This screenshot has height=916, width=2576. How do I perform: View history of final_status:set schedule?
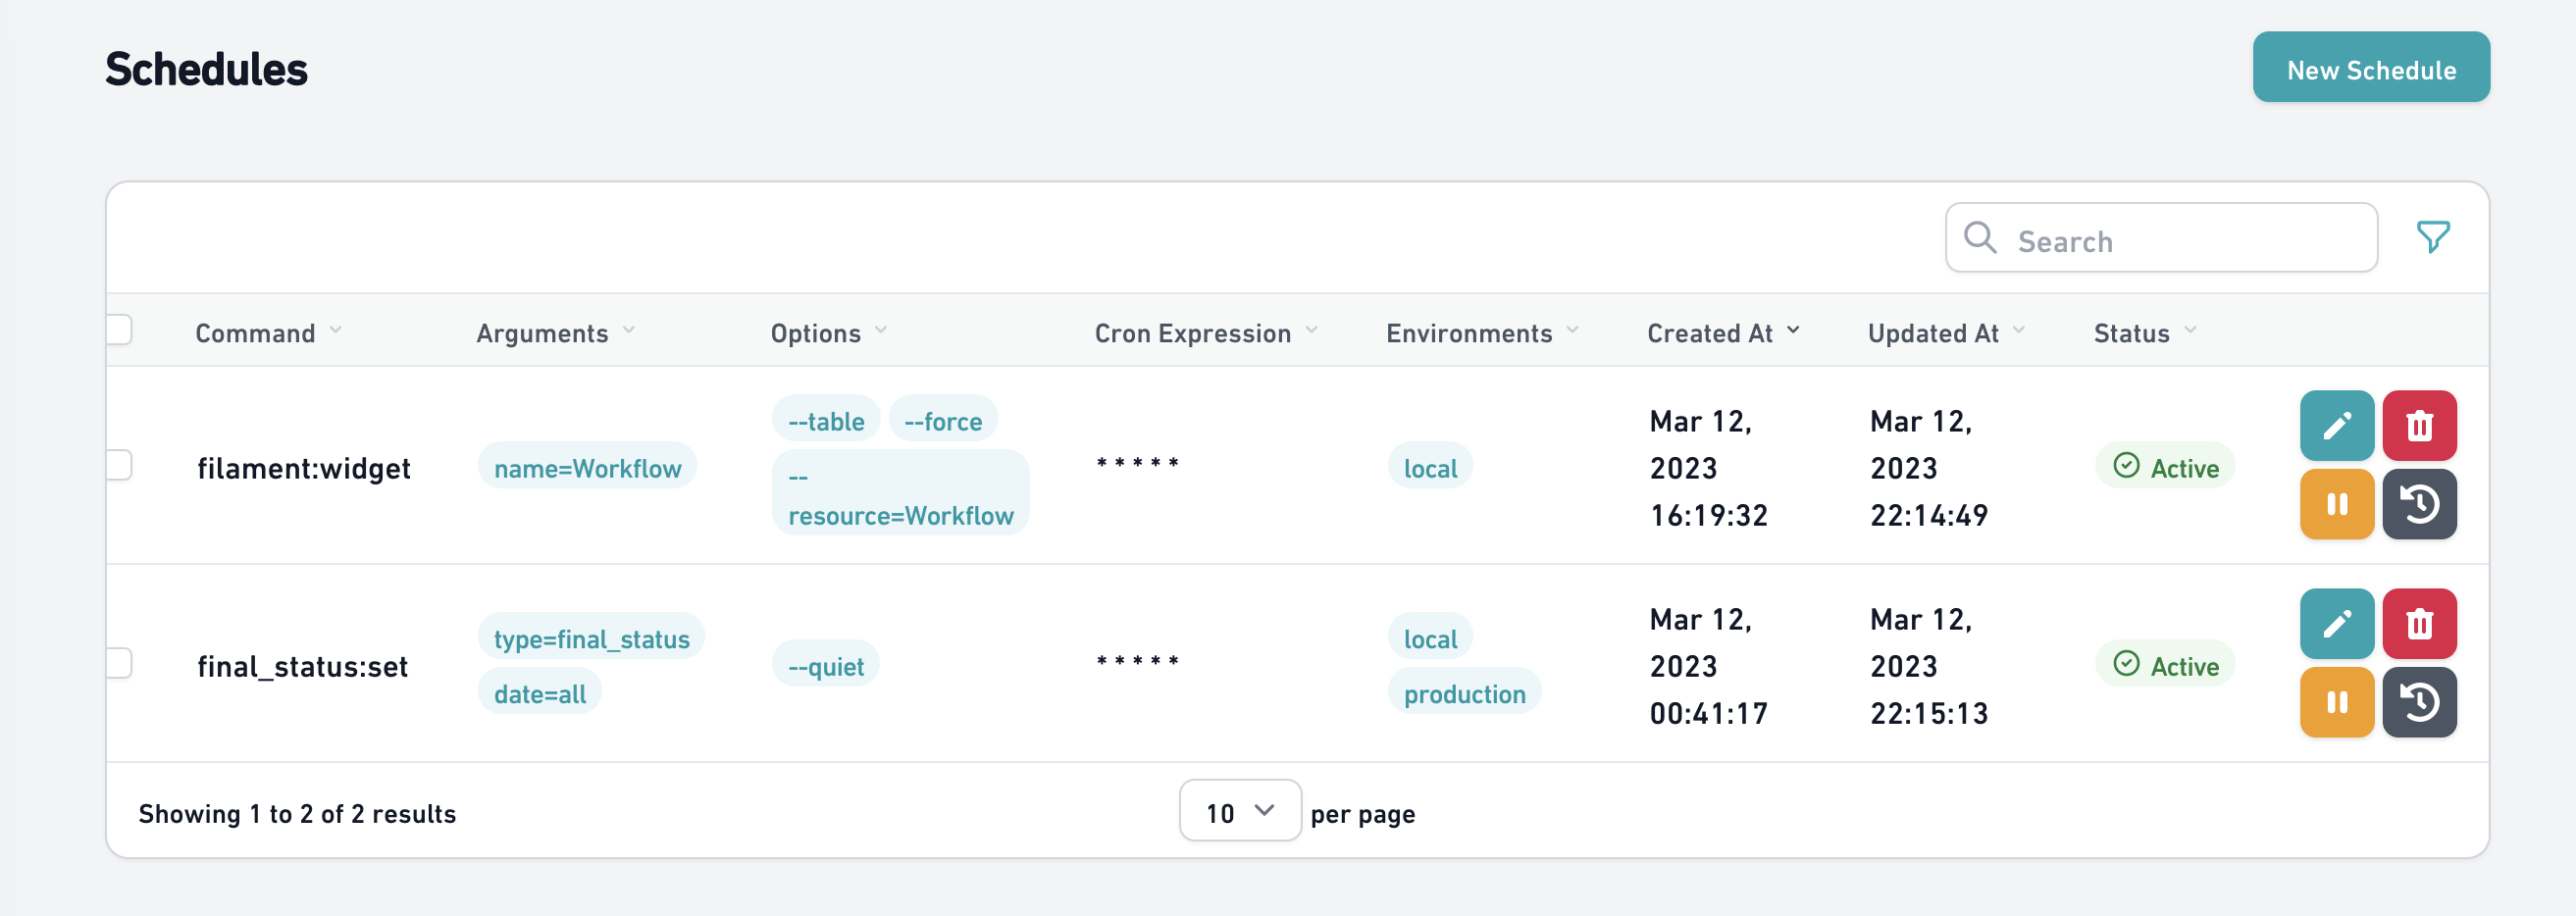[2418, 702]
